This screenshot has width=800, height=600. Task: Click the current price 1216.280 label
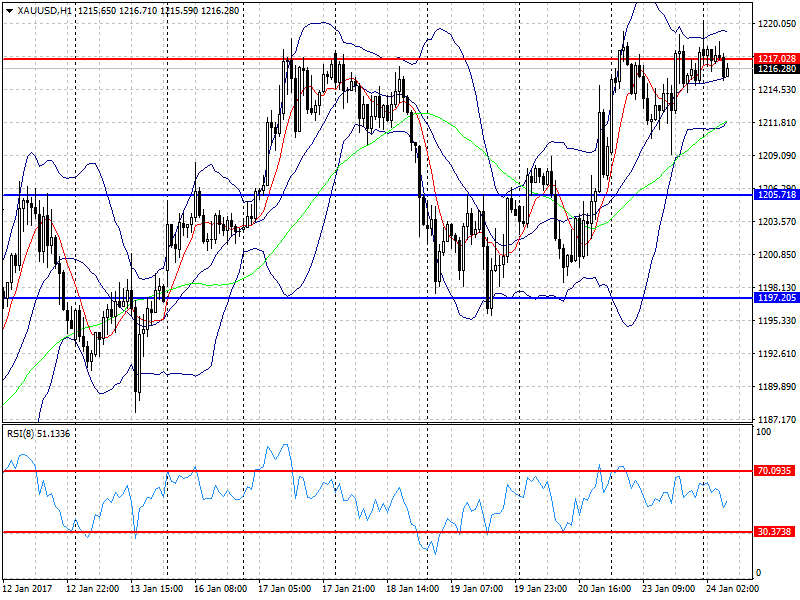coord(777,69)
